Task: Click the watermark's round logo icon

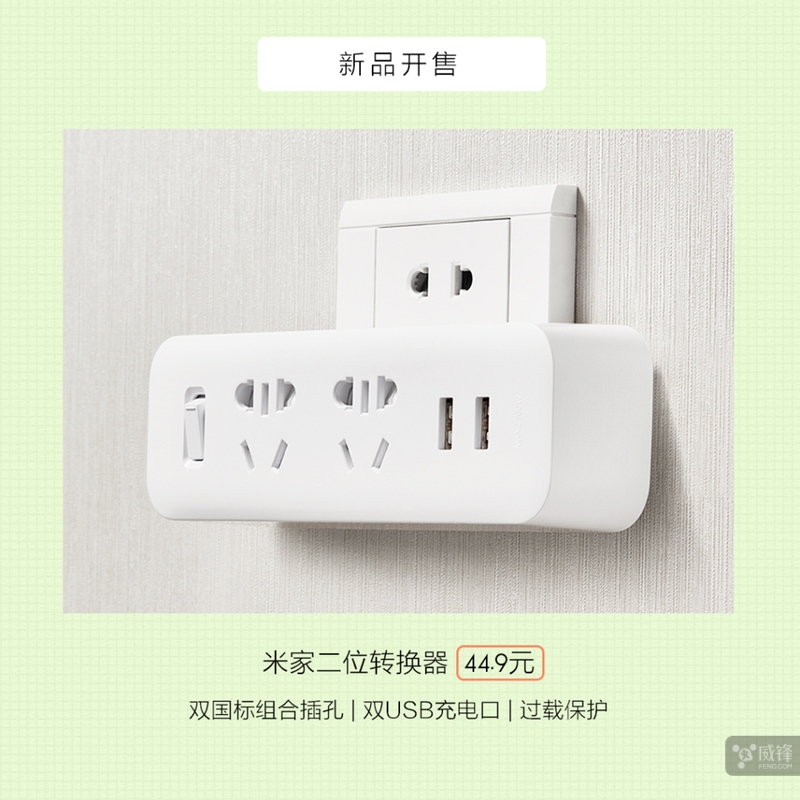Action: point(744,756)
